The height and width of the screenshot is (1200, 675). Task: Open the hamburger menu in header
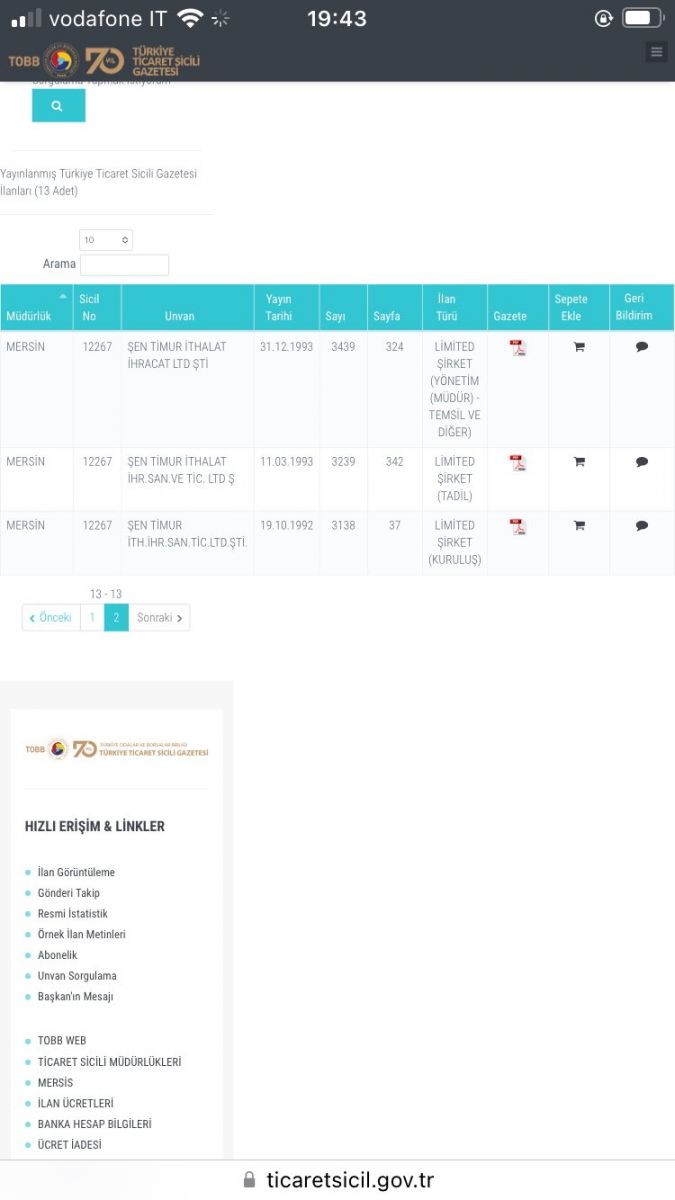656,52
